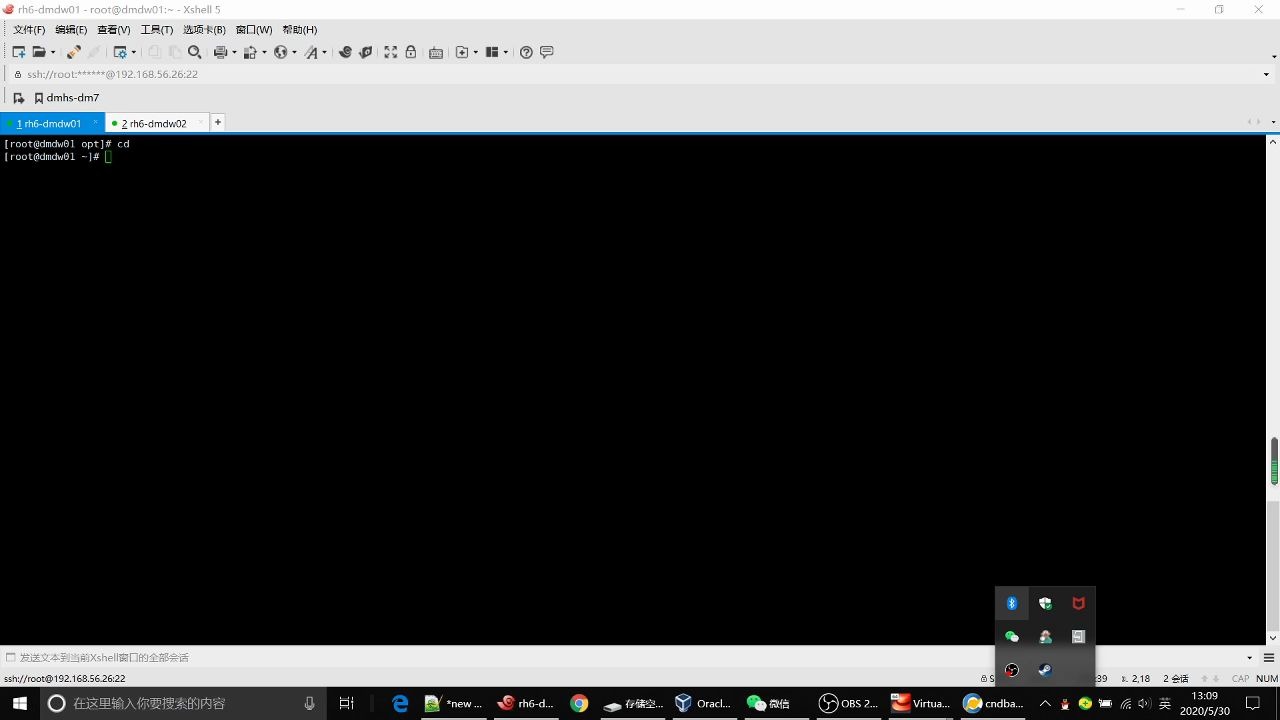Click the font settings icon
Image resolution: width=1280 pixels, height=720 pixels.
(311, 52)
